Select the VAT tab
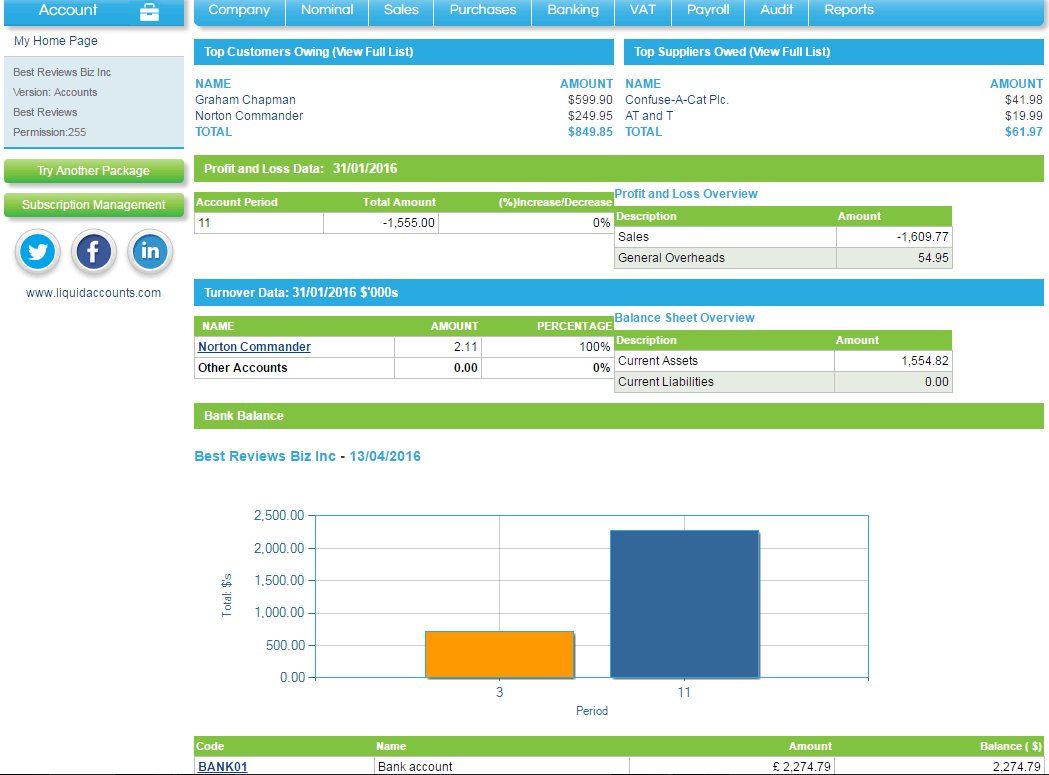Viewport: 1049px width, 775px height. pos(642,10)
